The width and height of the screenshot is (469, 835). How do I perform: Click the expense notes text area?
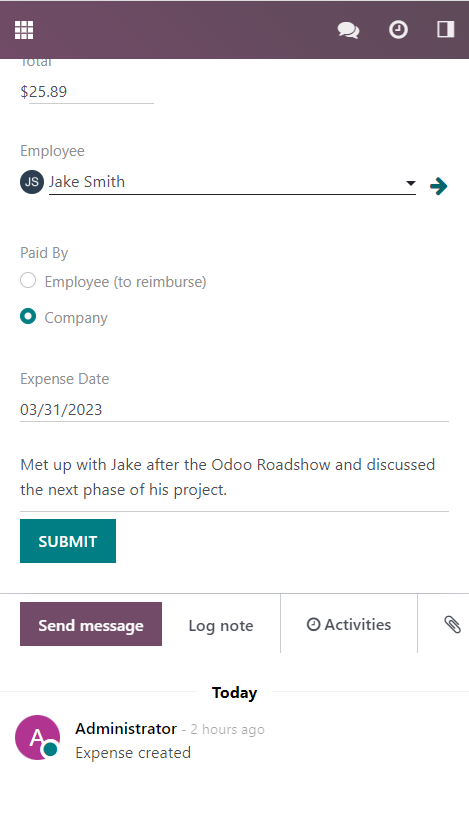click(234, 477)
